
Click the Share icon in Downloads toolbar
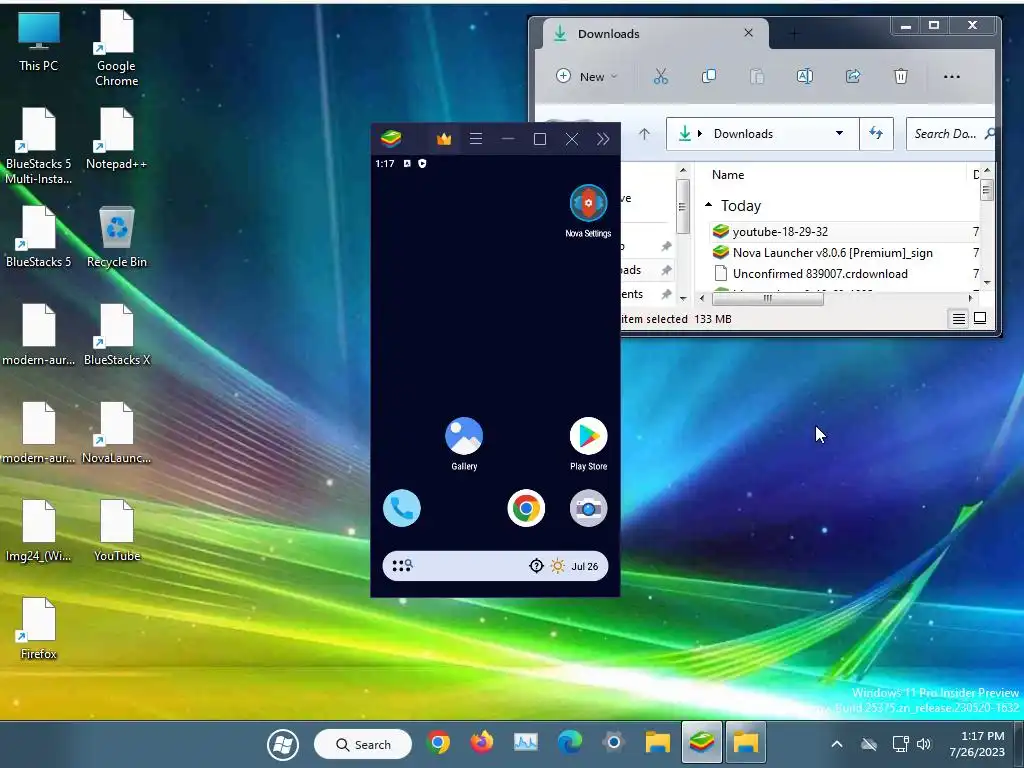(853, 76)
